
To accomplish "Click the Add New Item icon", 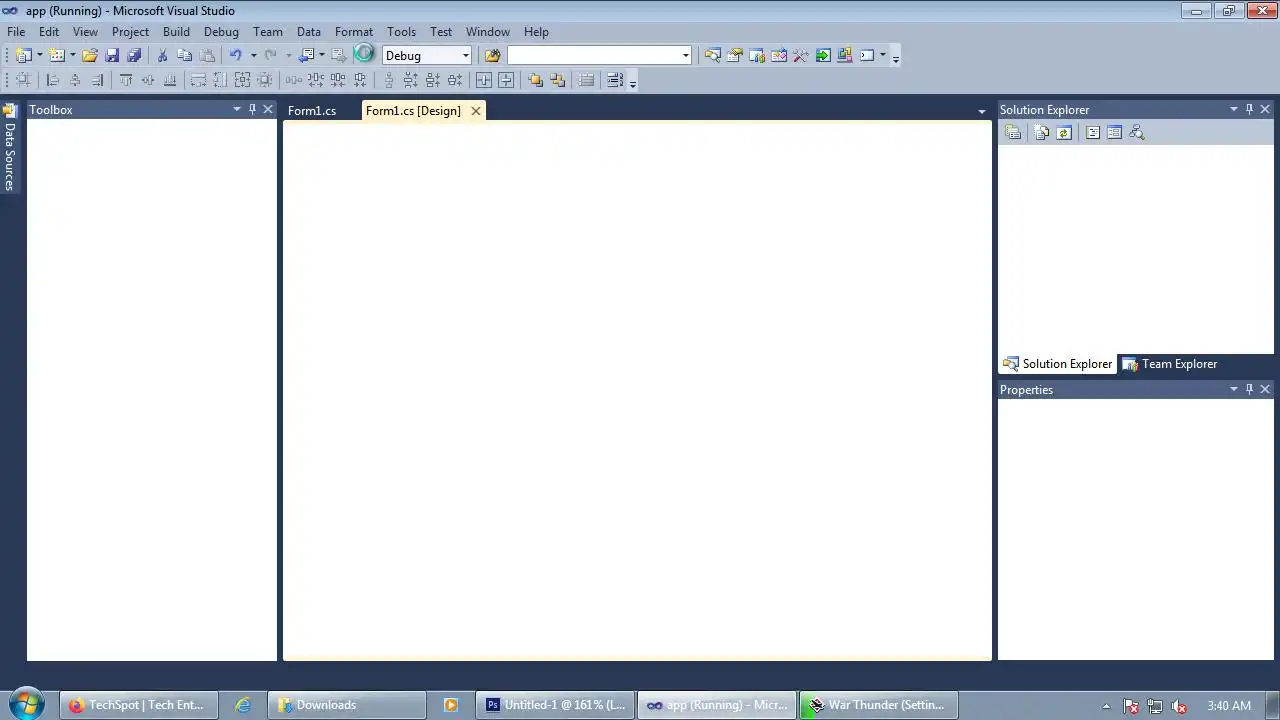I will (57, 56).
